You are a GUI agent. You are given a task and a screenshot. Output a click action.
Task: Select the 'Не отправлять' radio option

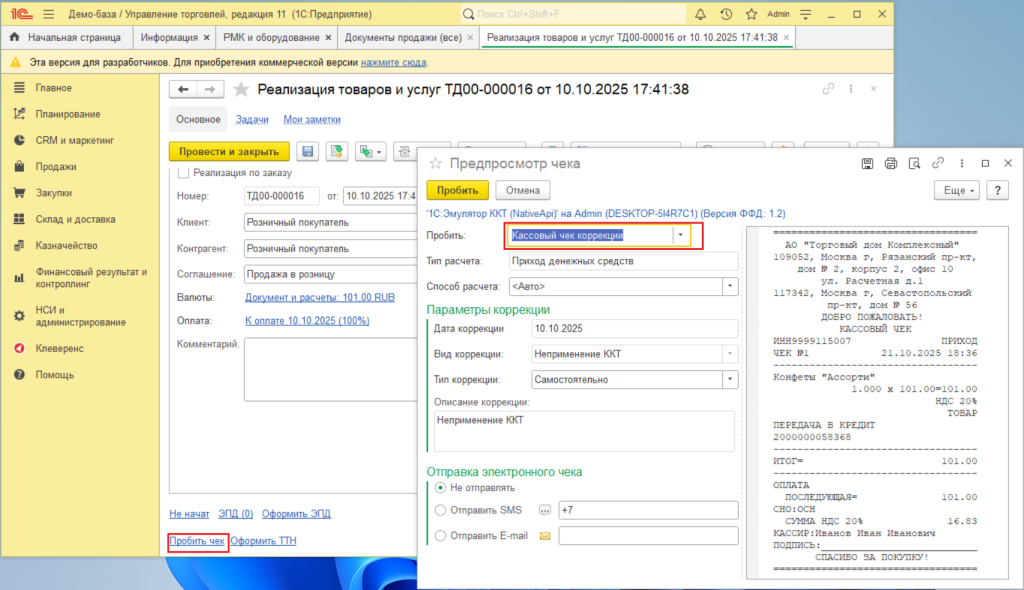pos(441,488)
